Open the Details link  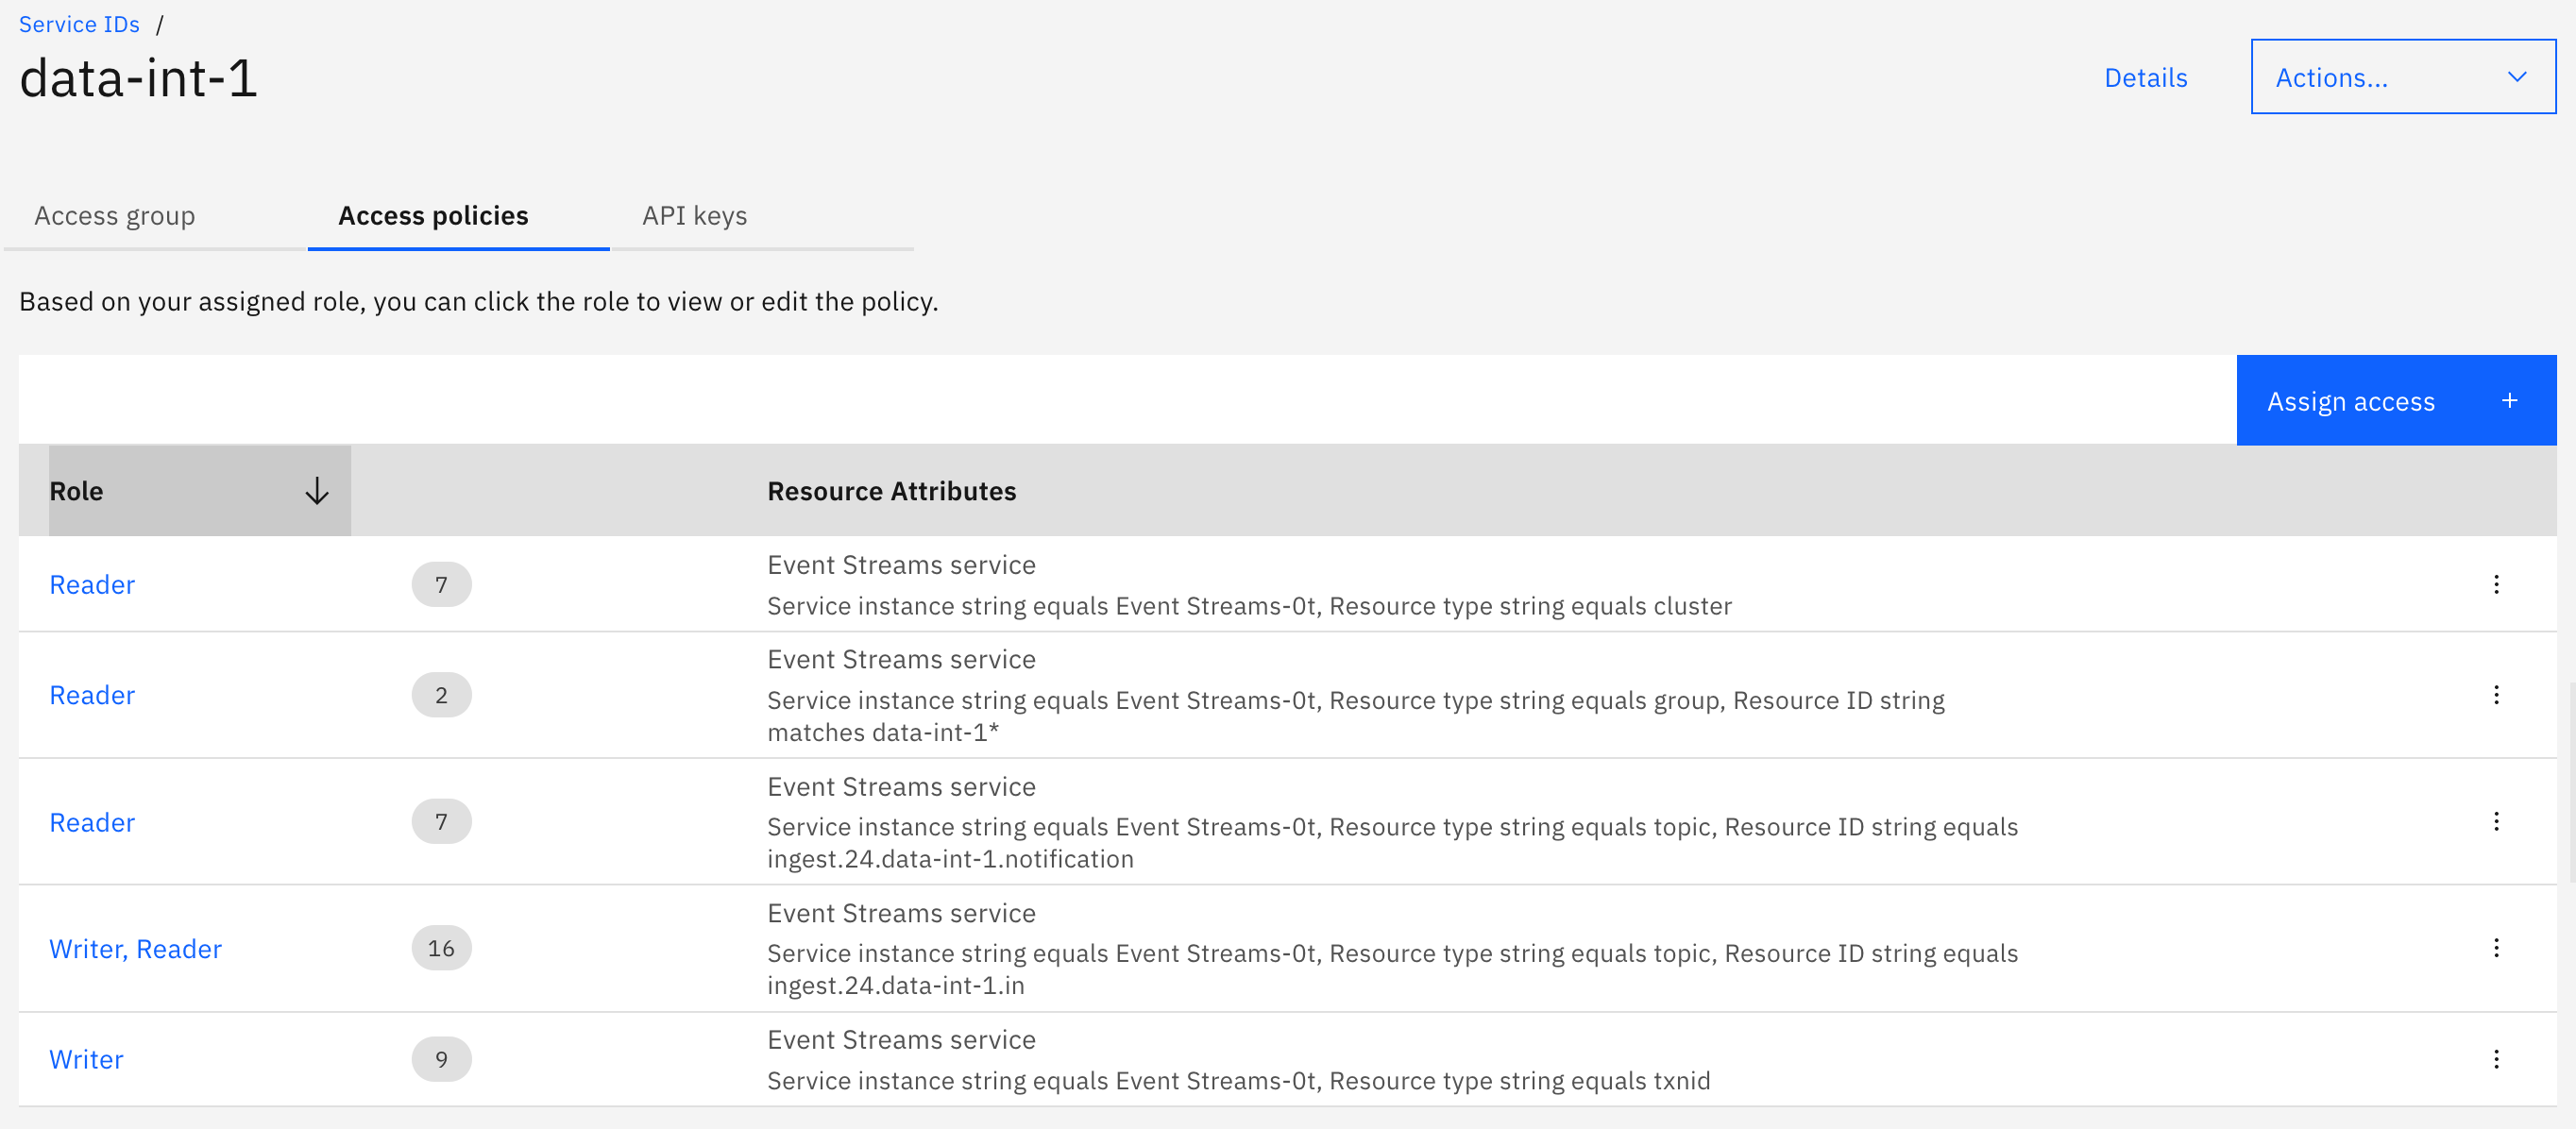coord(2145,78)
